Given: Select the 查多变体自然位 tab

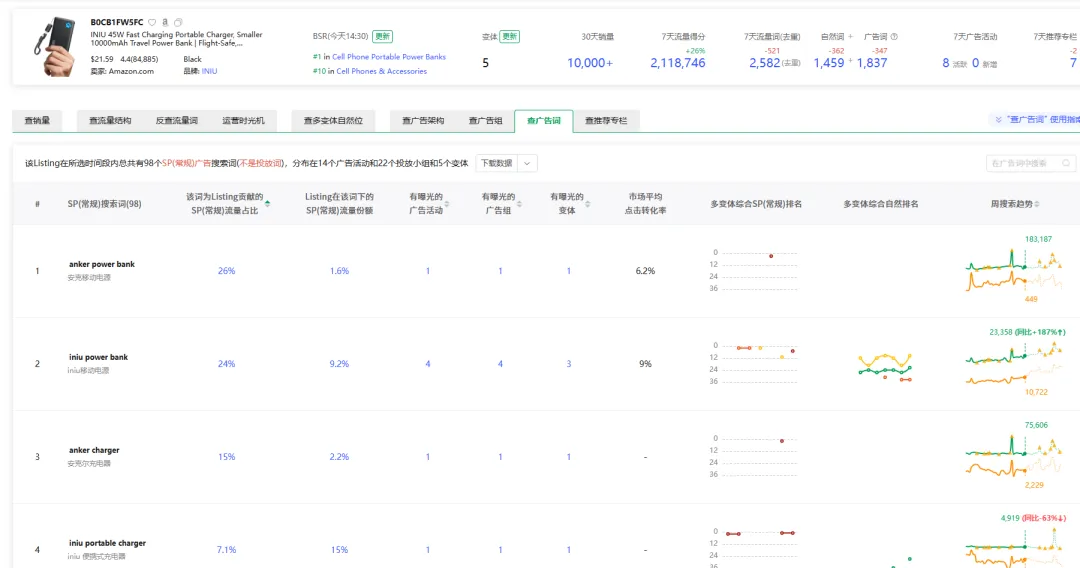Looking at the screenshot, I should 333,120.
